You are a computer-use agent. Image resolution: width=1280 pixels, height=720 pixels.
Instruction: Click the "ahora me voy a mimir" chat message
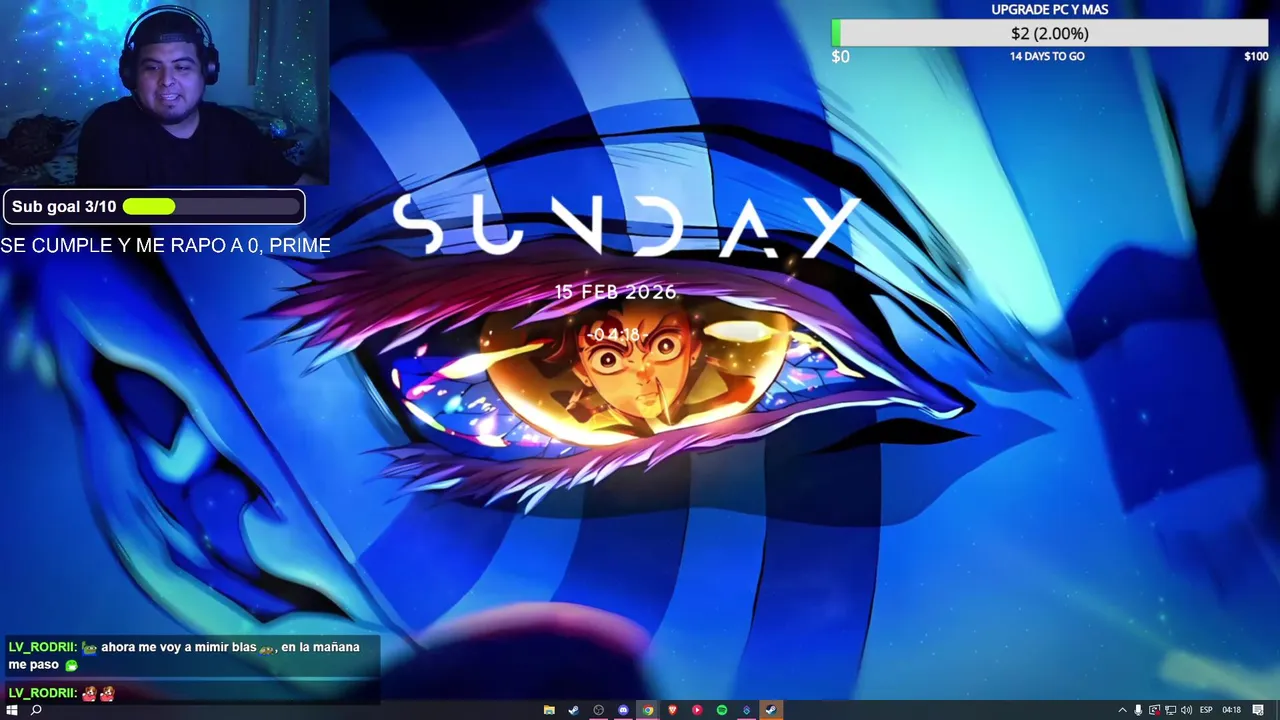[190, 655]
